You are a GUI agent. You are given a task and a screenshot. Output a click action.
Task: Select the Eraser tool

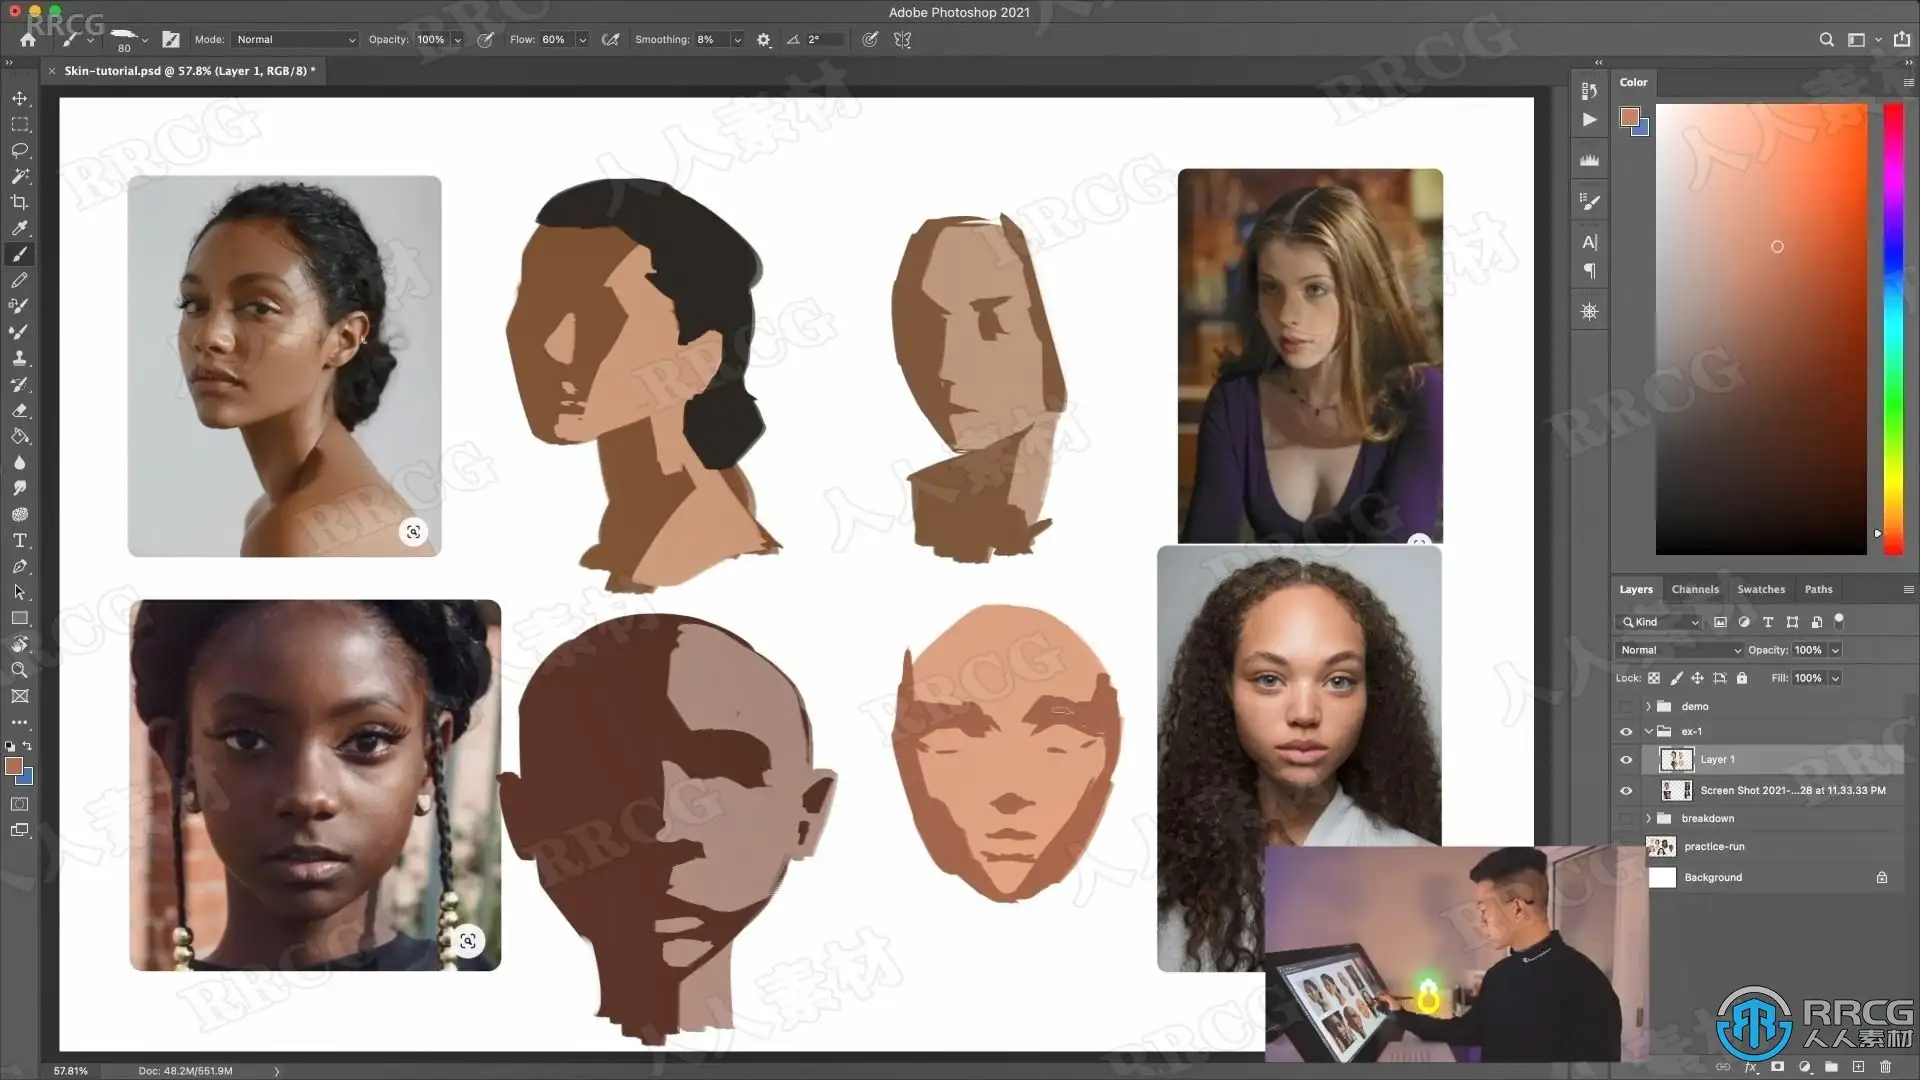tap(19, 410)
